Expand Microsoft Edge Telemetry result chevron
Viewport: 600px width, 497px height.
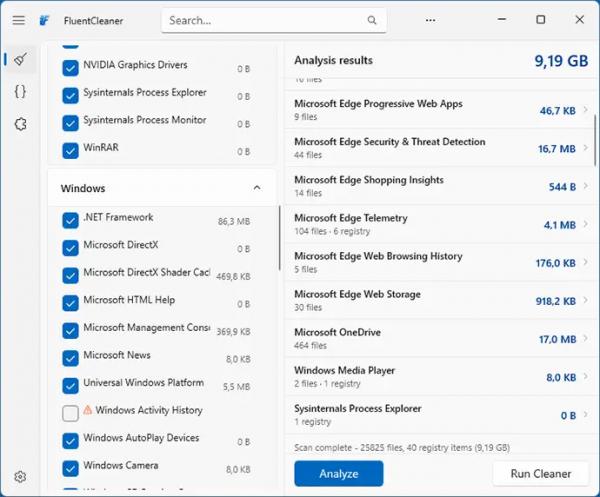(x=585, y=224)
